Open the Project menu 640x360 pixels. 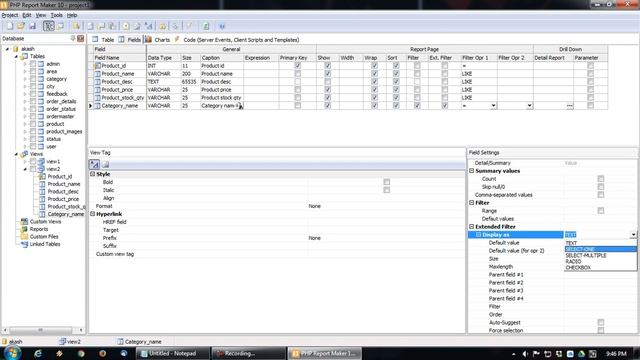point(10,15)
